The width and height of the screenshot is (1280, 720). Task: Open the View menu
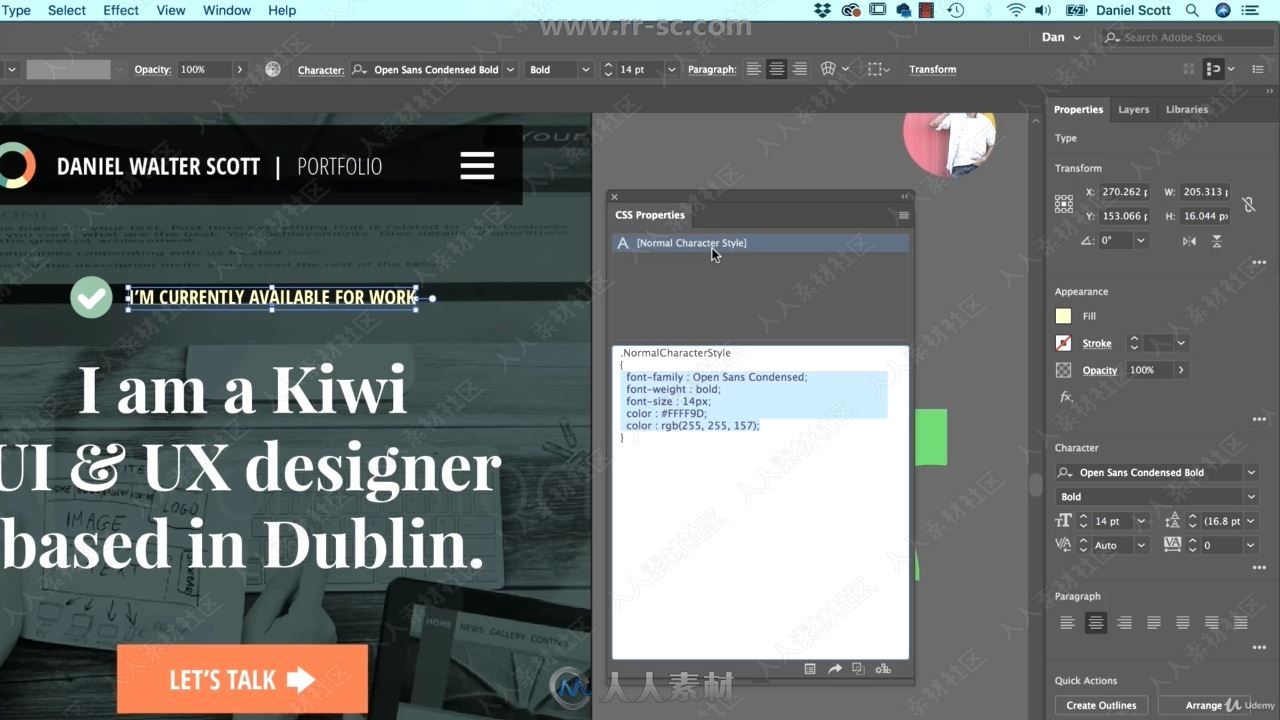coord(171,10)
